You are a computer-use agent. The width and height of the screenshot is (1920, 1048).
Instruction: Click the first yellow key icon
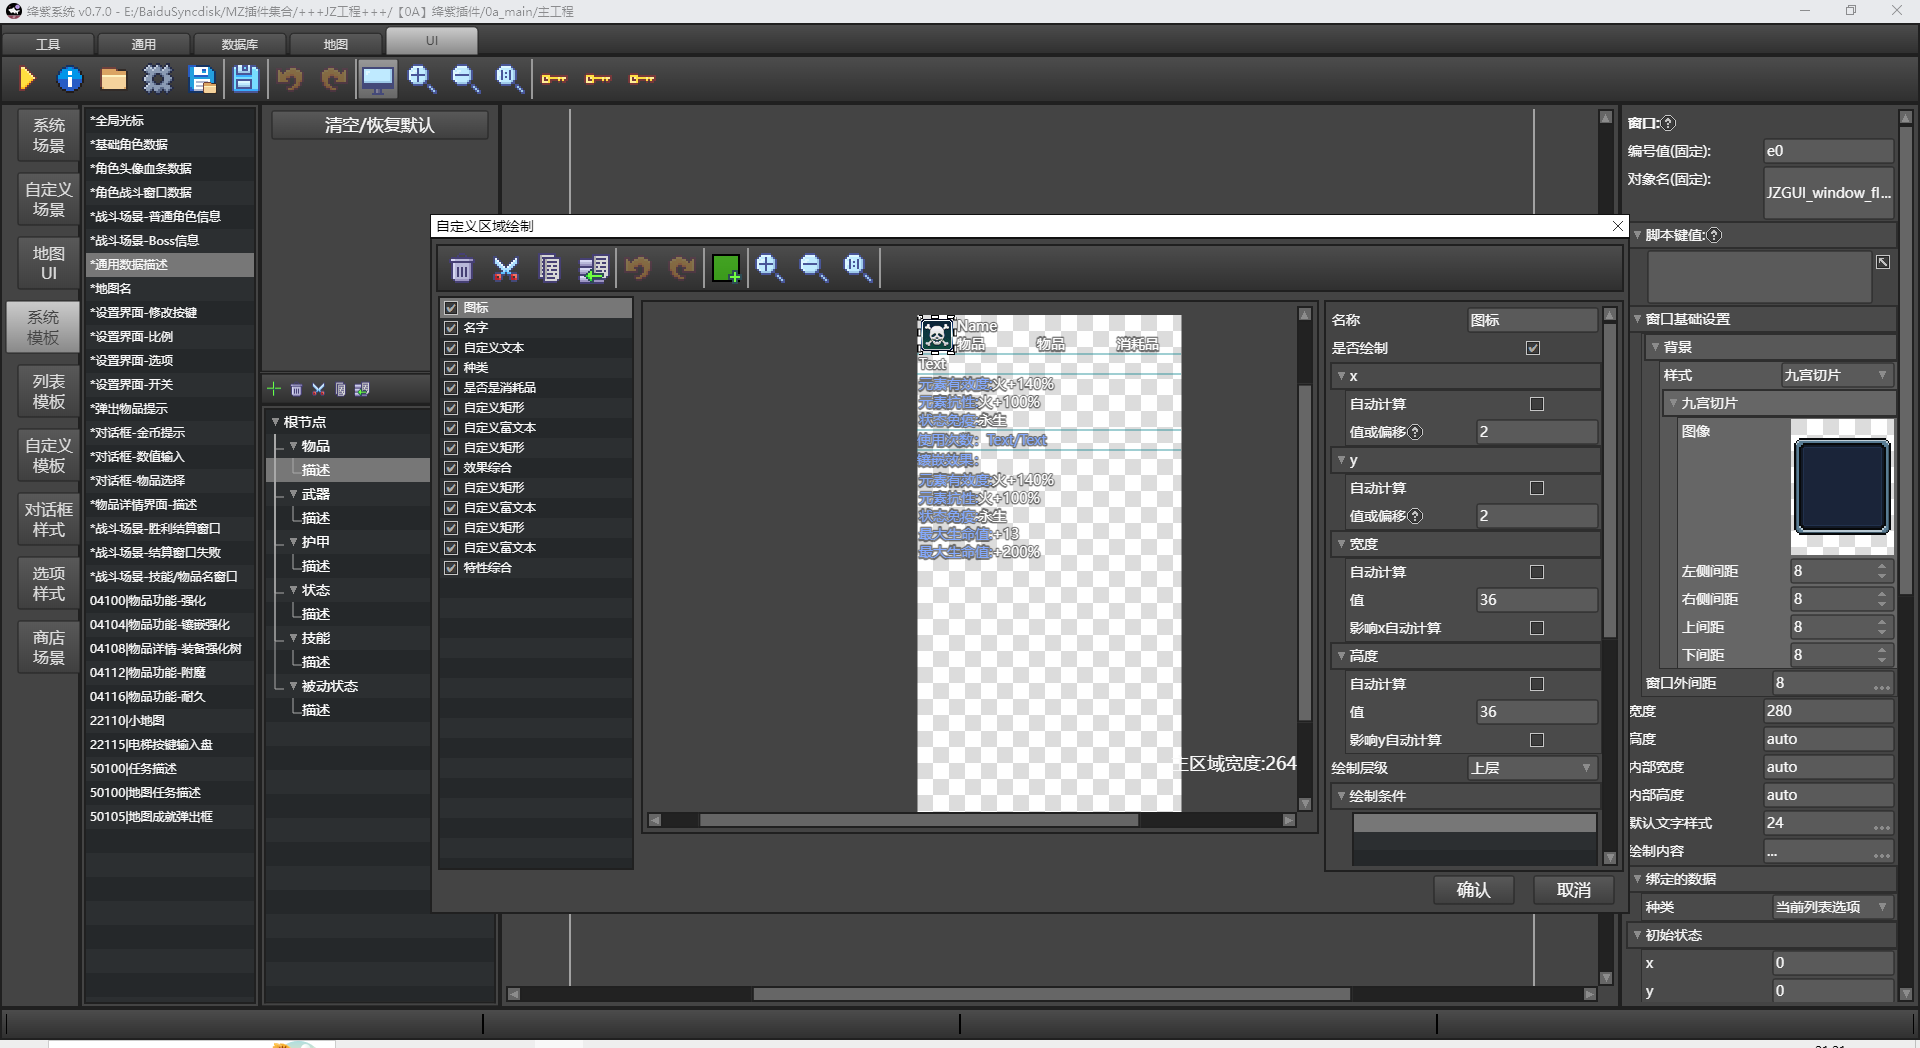[553, 79]
